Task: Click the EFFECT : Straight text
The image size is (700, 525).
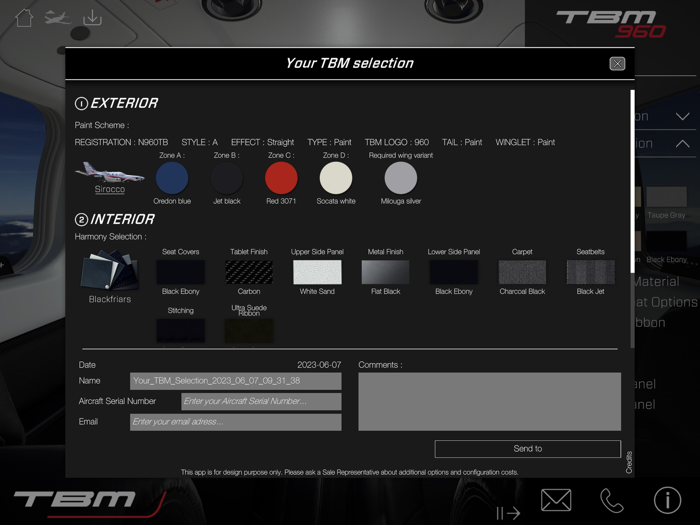Action: [262, 142]
